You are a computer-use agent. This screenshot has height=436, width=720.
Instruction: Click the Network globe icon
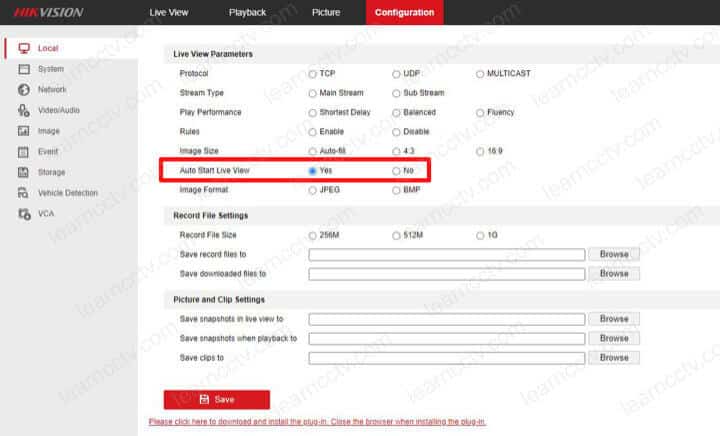coord(24,90)
